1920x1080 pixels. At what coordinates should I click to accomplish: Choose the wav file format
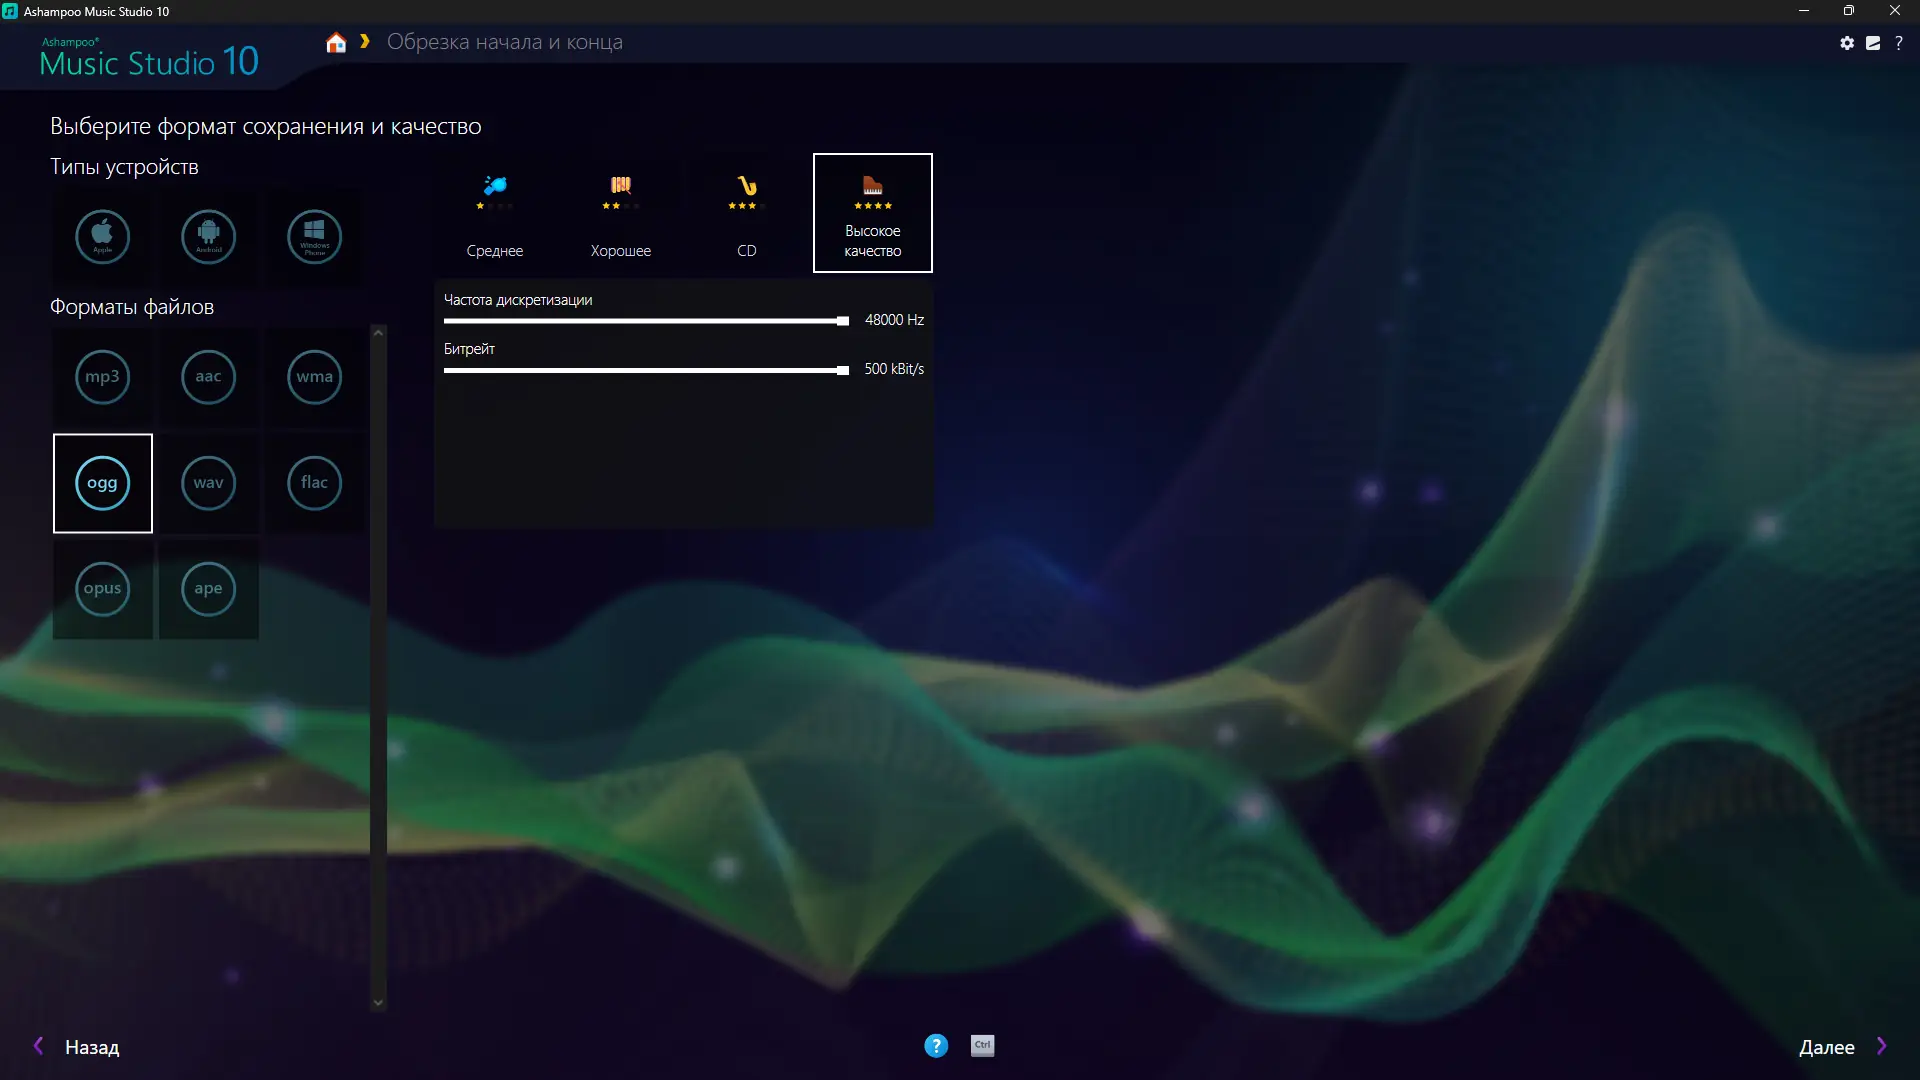coord(208,483)
